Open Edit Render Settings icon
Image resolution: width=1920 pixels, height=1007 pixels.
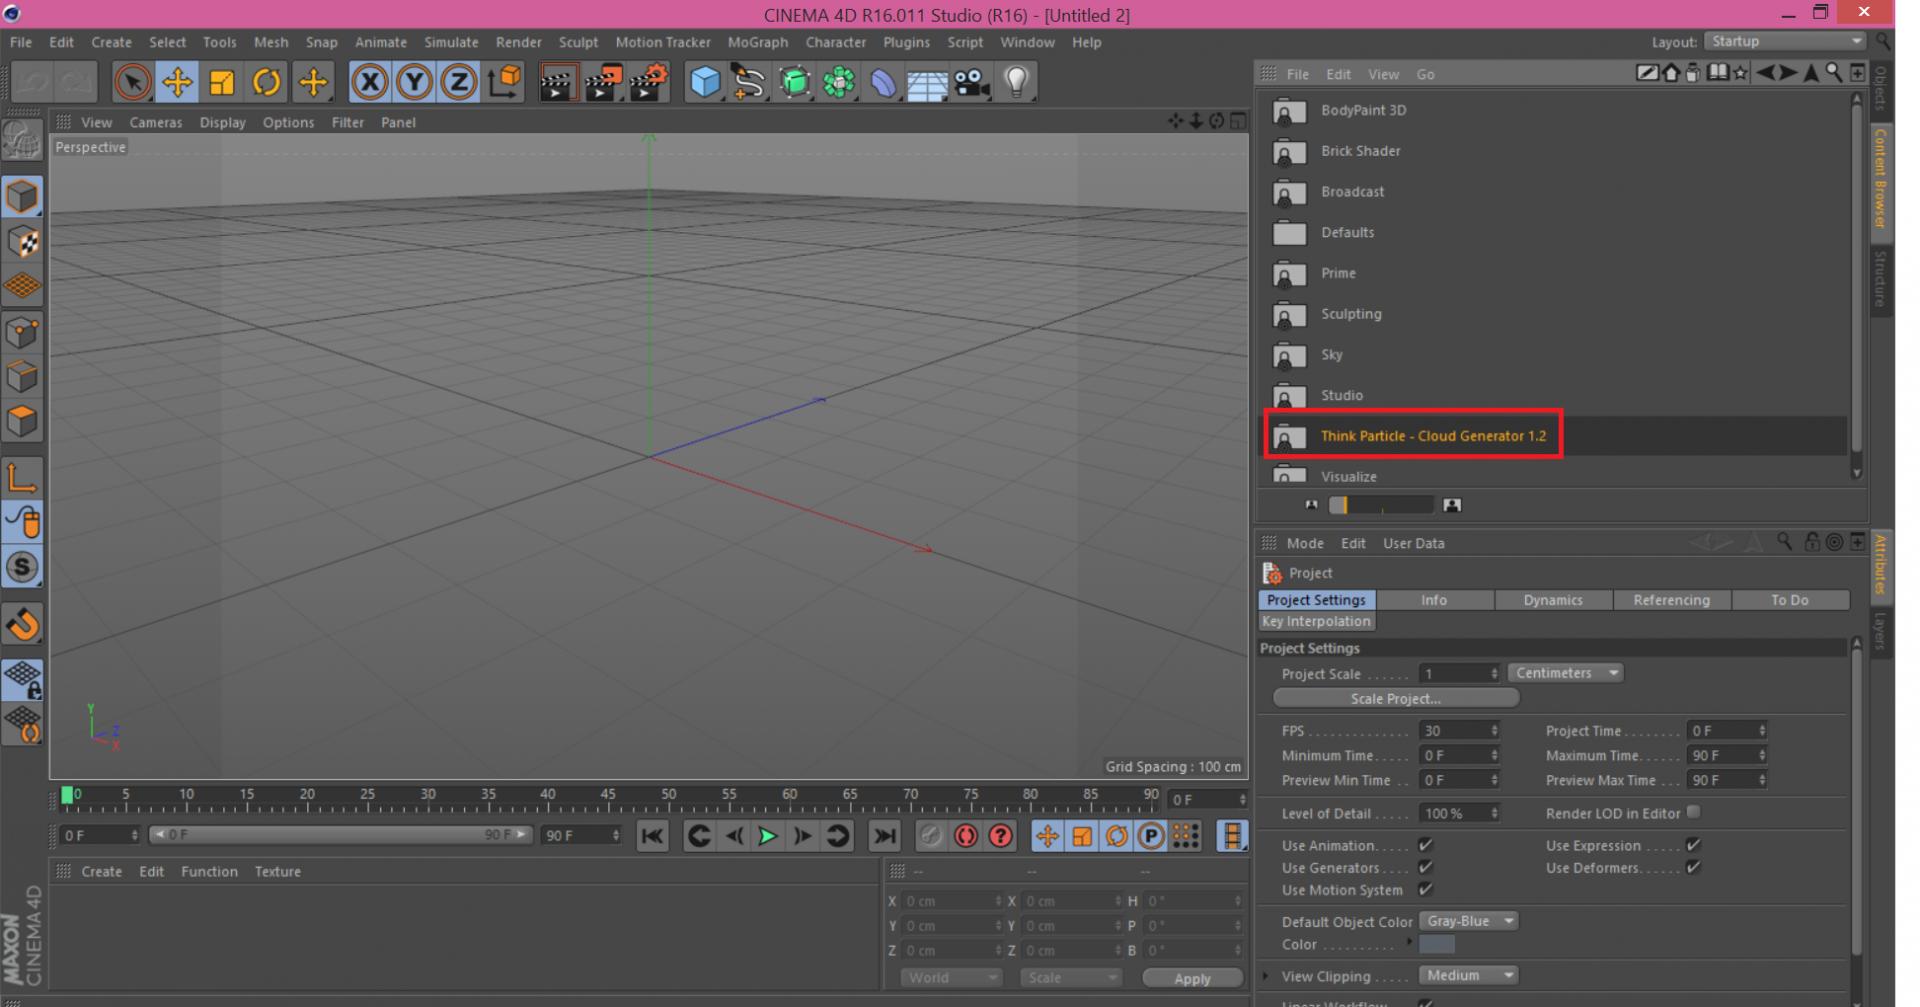click(649, 82)
